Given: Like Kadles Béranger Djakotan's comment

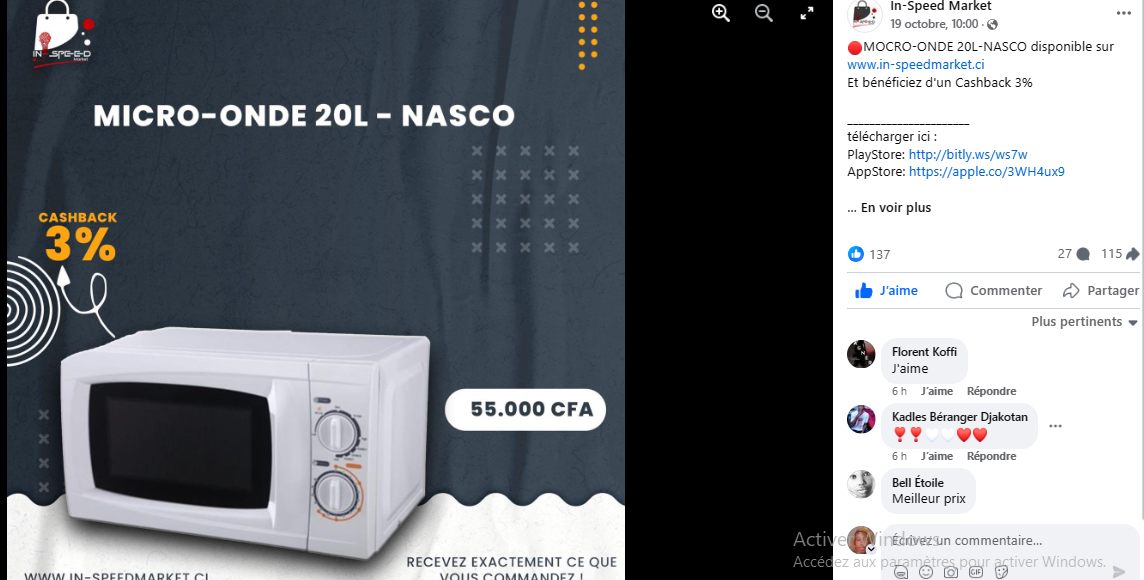Looking at the screenshot, I should 937,456.
